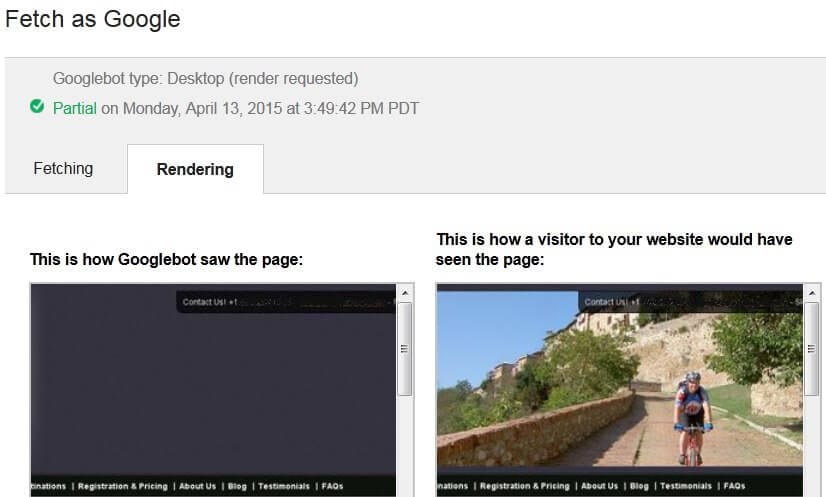This screenshot has height=497, width=826.
Task: Open Testimonials in visitor preview
Action: point(686,486)
